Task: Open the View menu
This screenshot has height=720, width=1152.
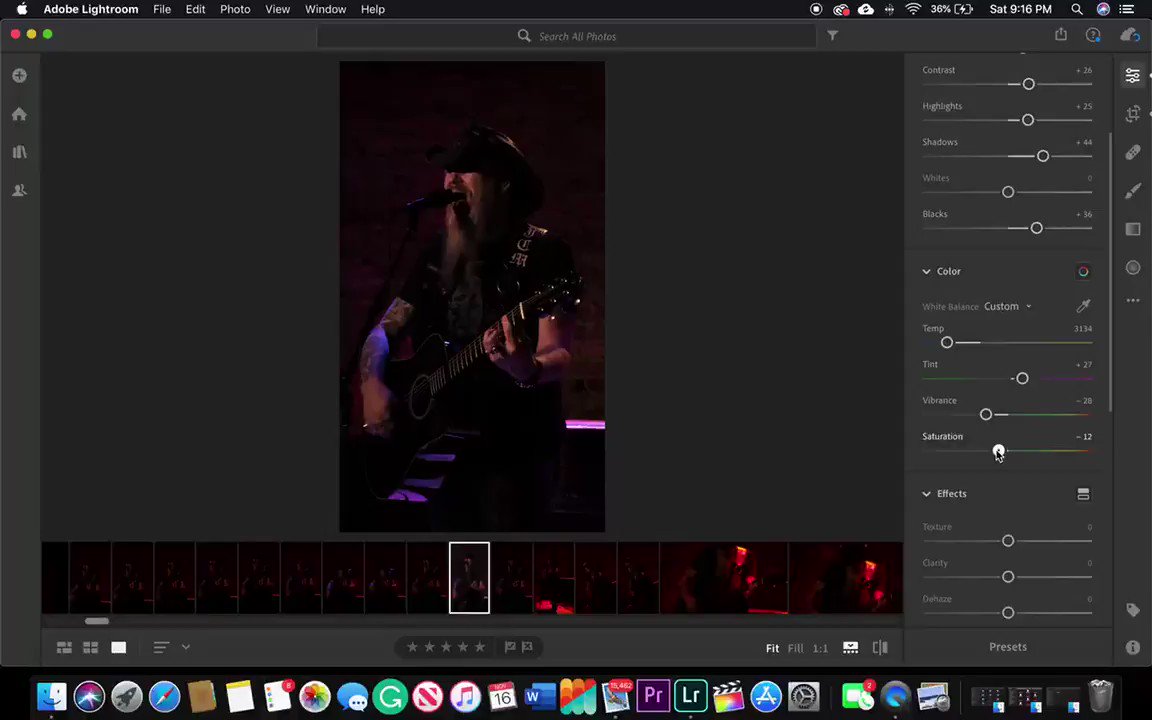Action: point(277,10)
